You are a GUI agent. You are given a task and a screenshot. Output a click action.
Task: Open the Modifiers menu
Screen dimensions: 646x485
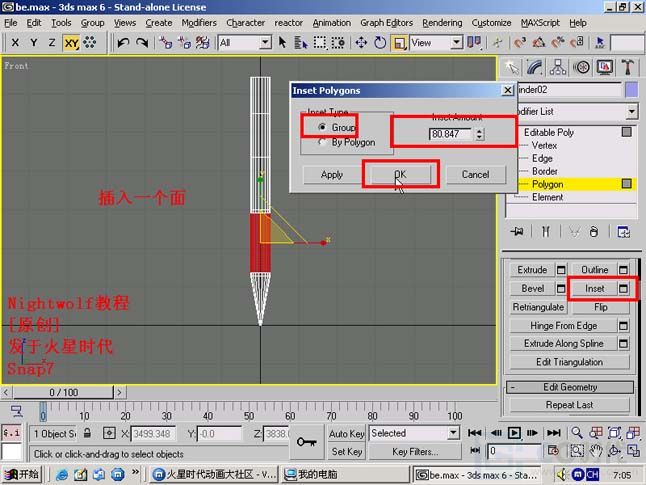199,23
